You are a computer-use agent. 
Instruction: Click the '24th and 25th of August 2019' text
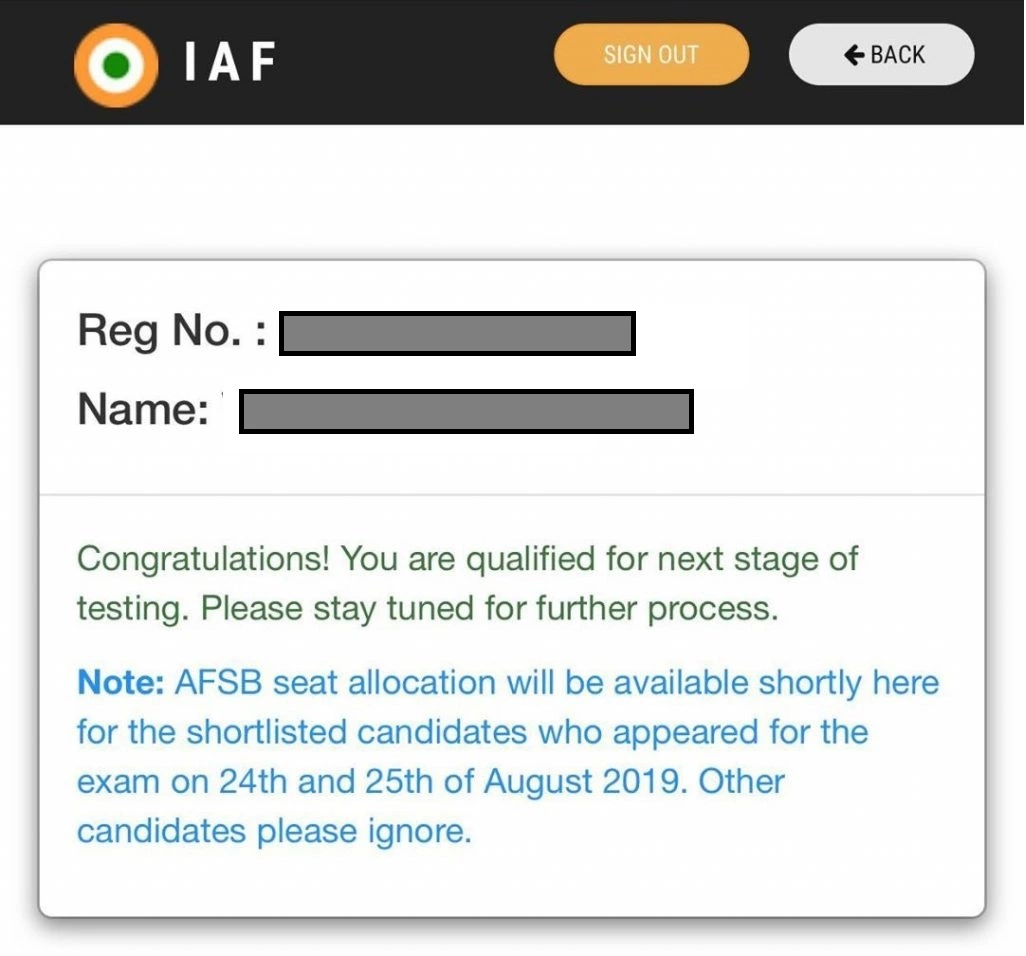click(453, 782)
